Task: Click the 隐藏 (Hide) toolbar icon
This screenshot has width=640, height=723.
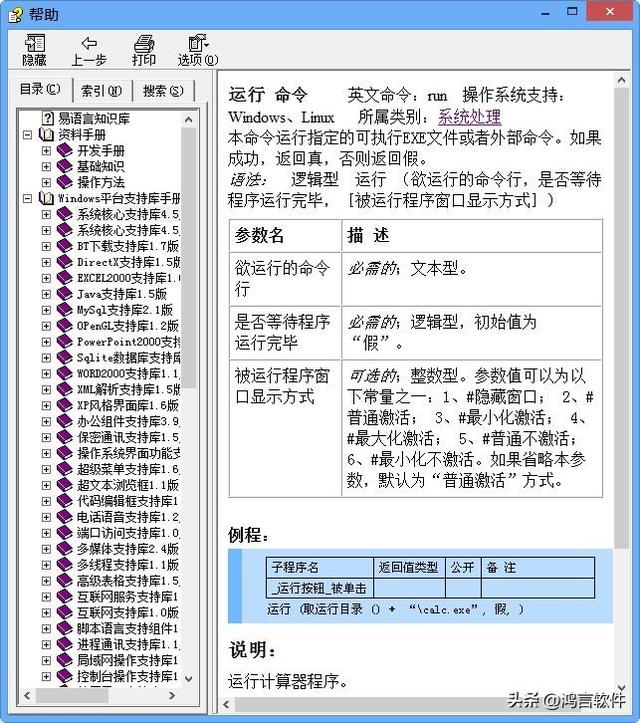Action: click(35, 42)
